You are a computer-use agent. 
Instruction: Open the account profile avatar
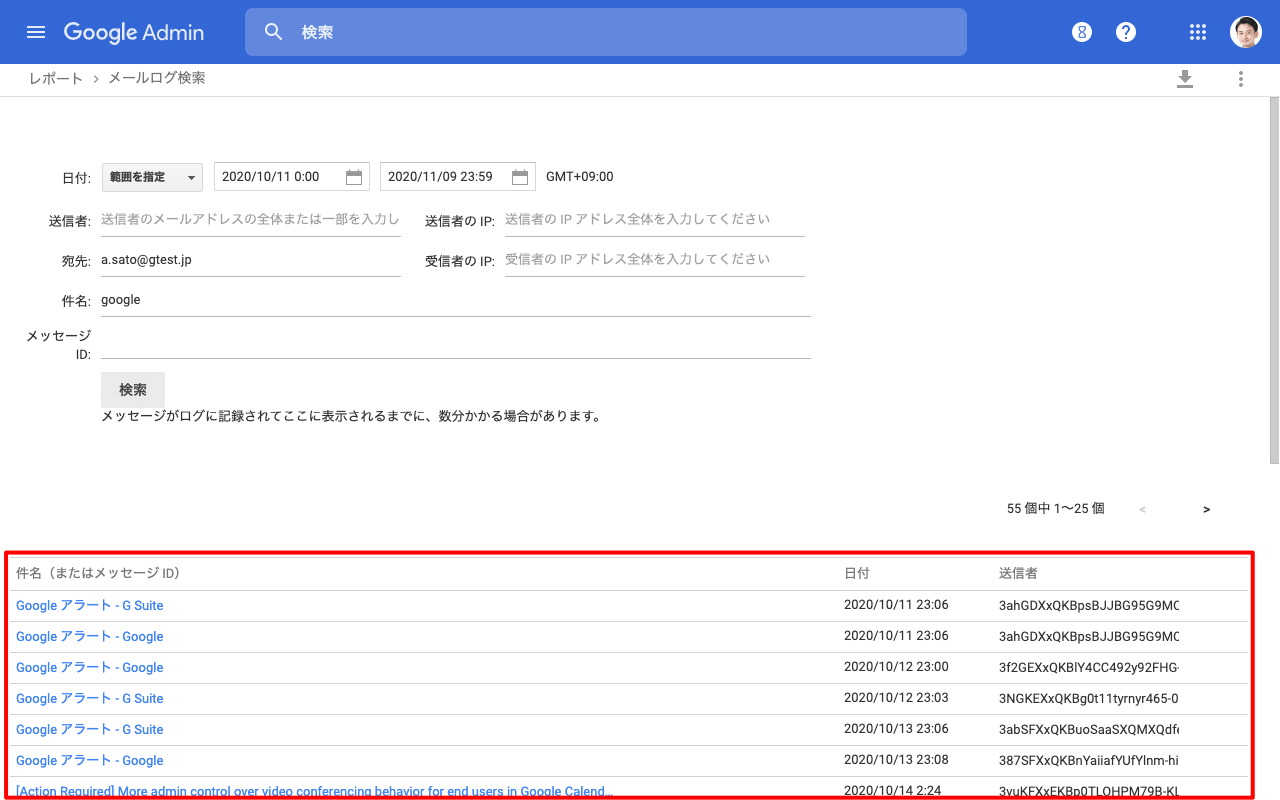pos(1246,32)
